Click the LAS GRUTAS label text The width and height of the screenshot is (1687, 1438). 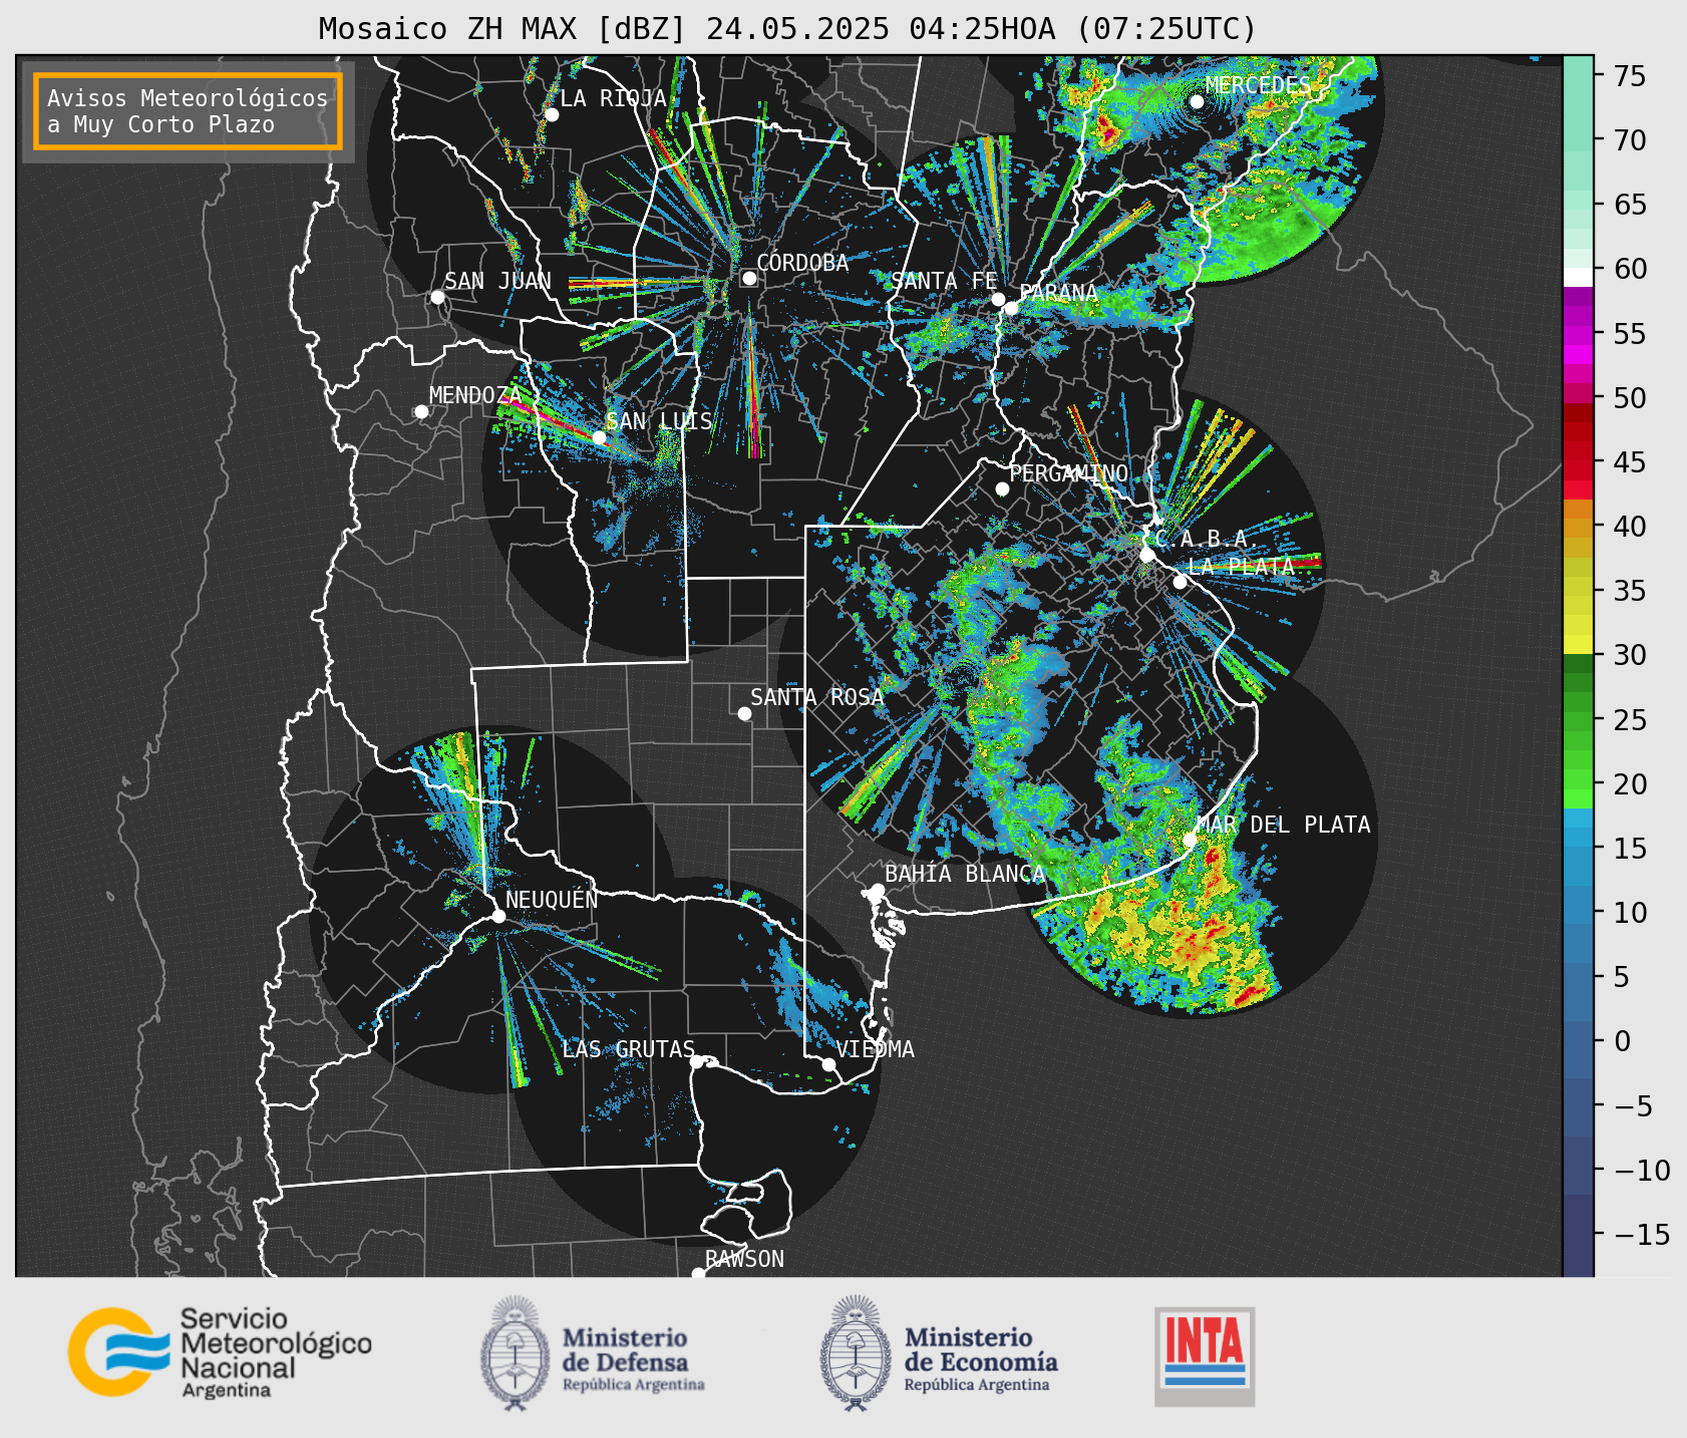point(628,1049)
